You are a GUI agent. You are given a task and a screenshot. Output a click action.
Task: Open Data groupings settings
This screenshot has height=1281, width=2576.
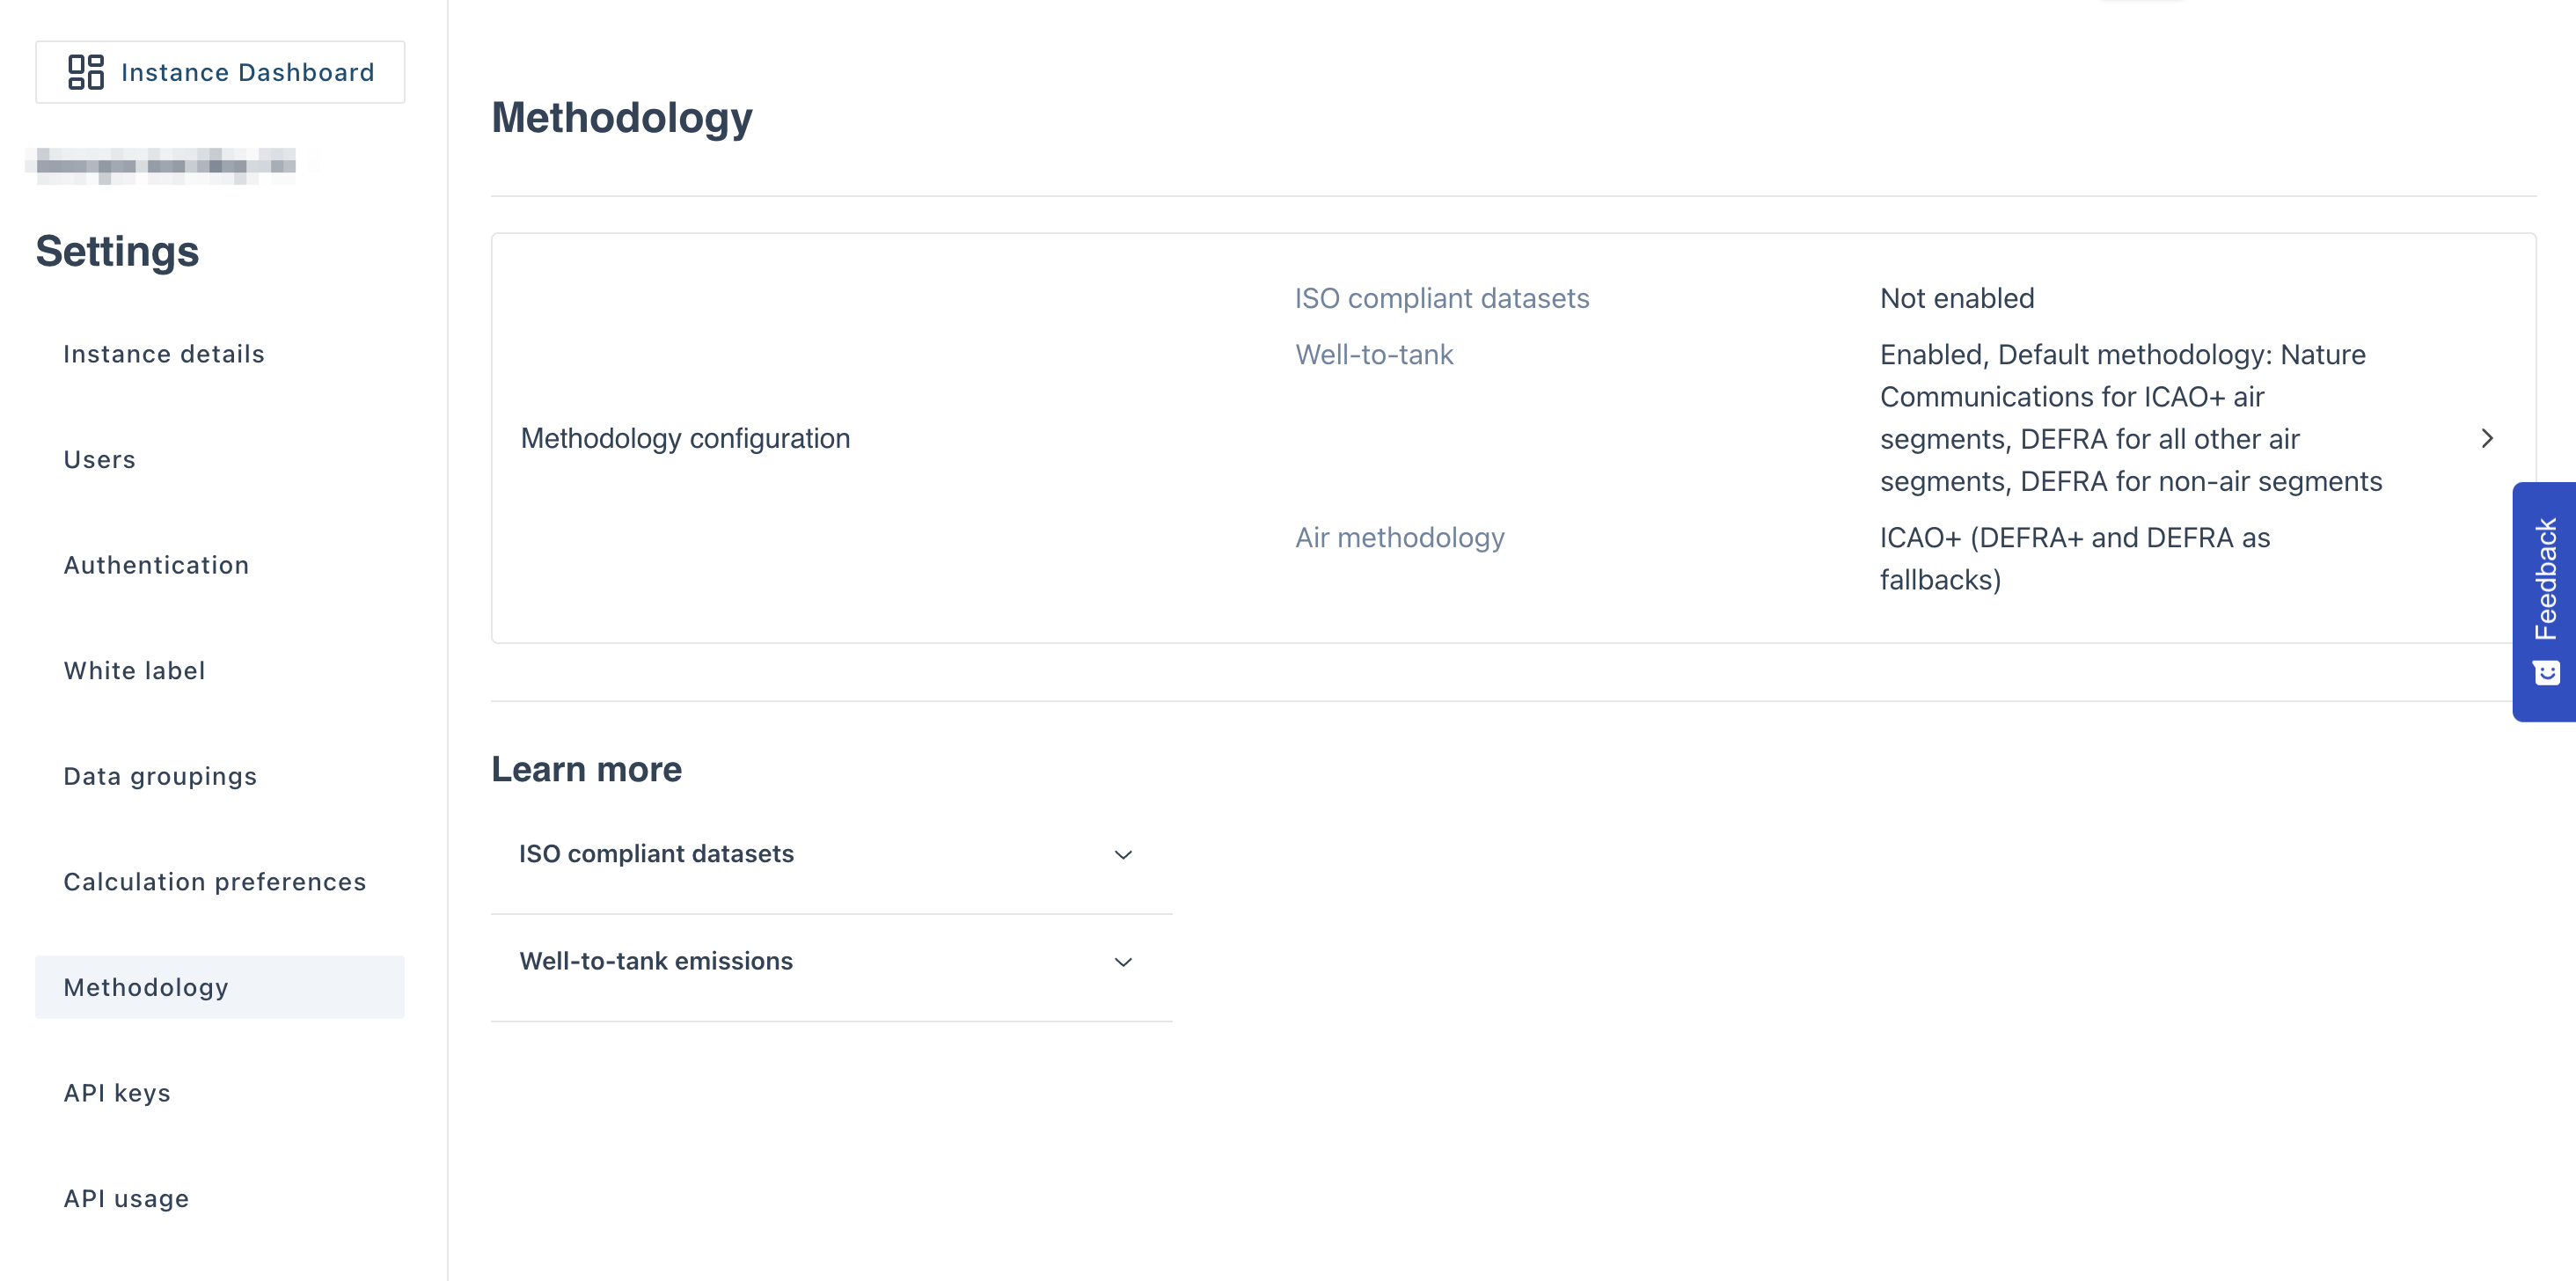click(160, 776)
